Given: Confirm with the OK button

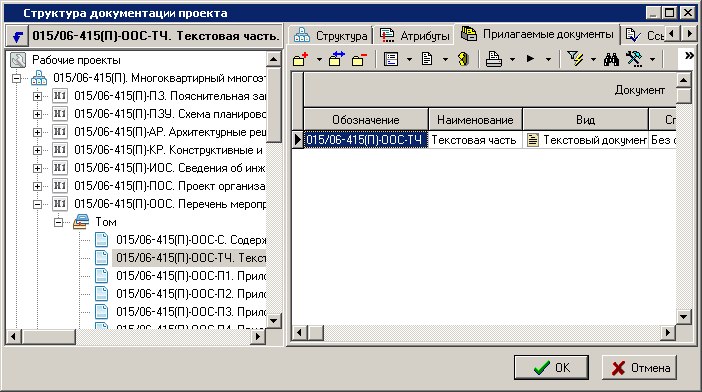Looking at the screenshot, I should pos(551,367).
